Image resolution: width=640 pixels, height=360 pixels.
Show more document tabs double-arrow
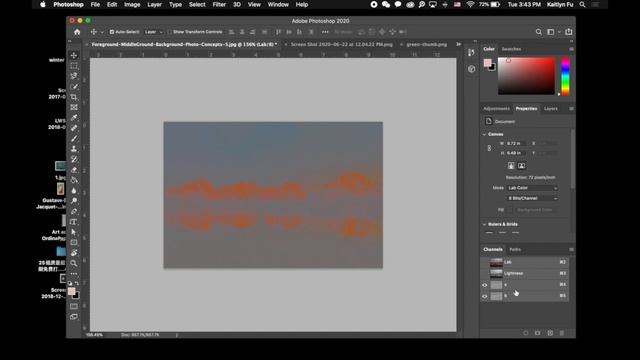click(x=459, y=44)
